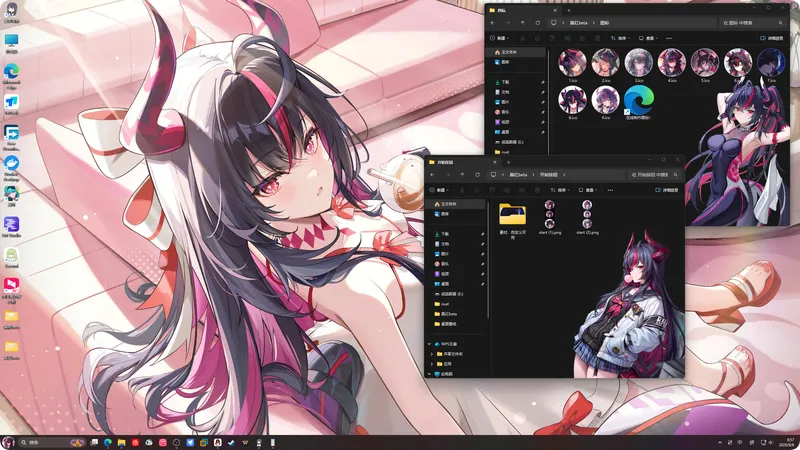Image resolution: width=800 pixels, height=450 pixels.
Task: Click search magnifier in 图标 window
Action: click(781, 23)
